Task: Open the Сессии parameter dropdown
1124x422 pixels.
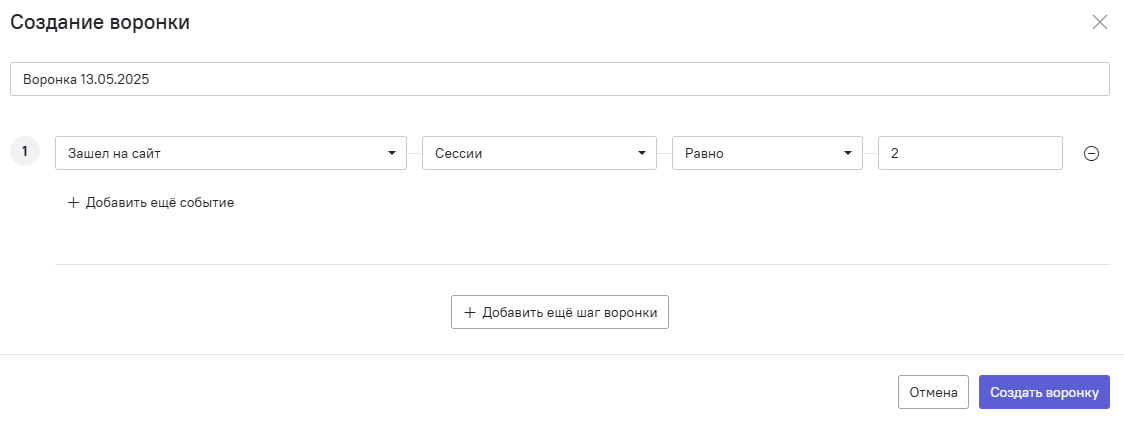Action: 539,153
